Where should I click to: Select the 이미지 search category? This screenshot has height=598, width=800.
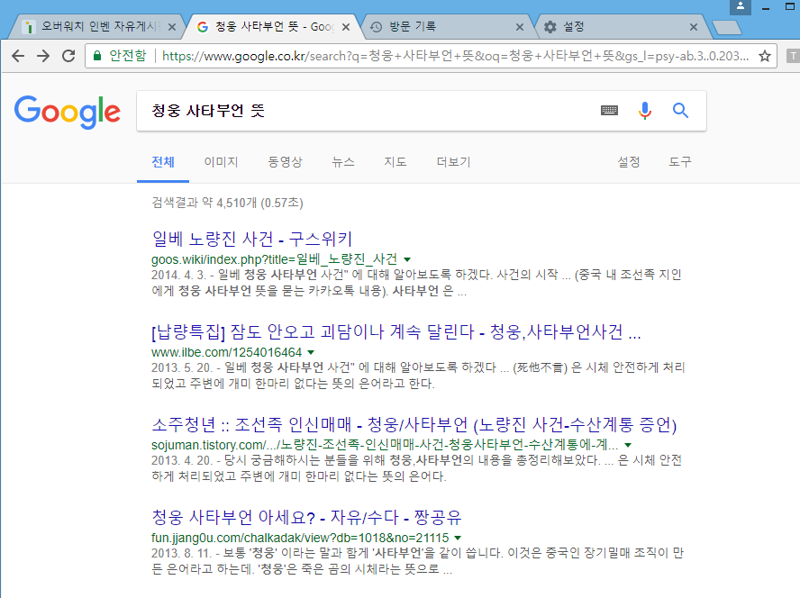click(221, 162)
